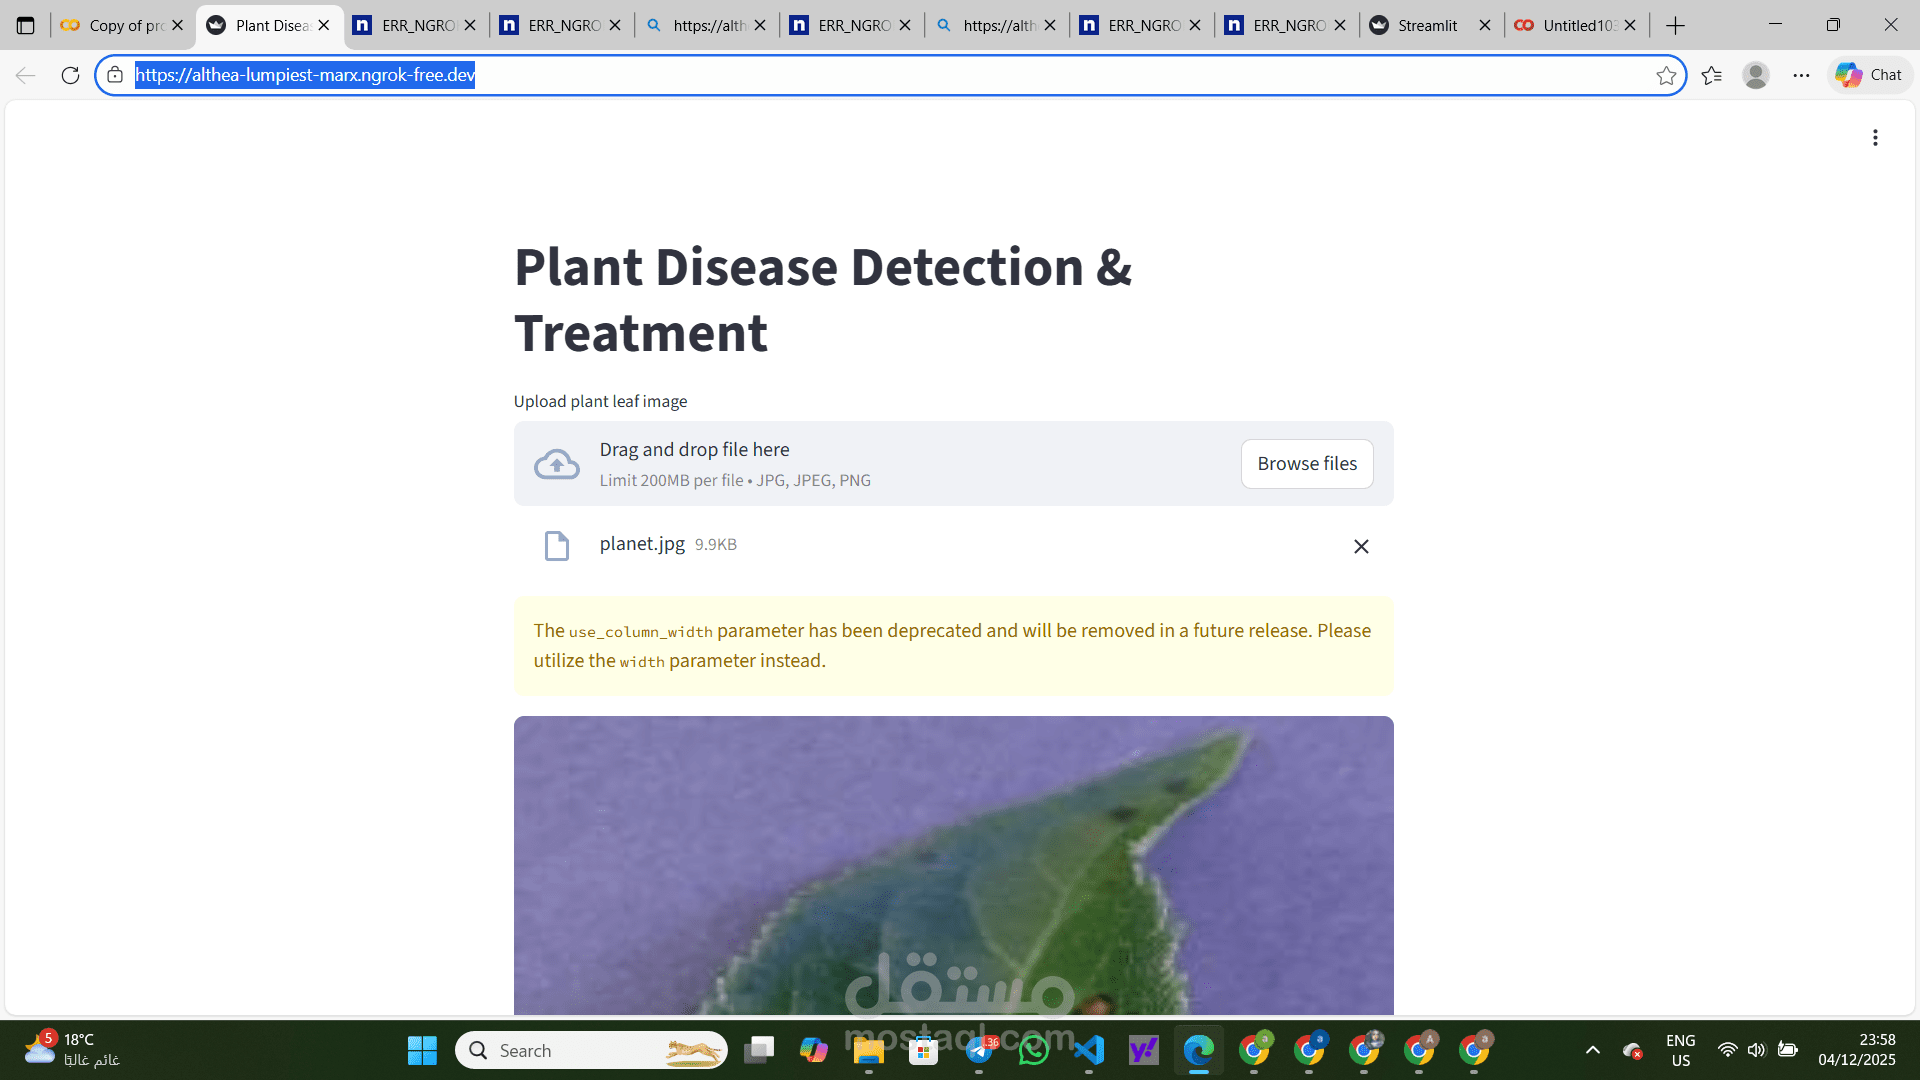Click the speaker volume icon in system tray
This screenshot has width=1920, height=1080.
point(1758,1050)
